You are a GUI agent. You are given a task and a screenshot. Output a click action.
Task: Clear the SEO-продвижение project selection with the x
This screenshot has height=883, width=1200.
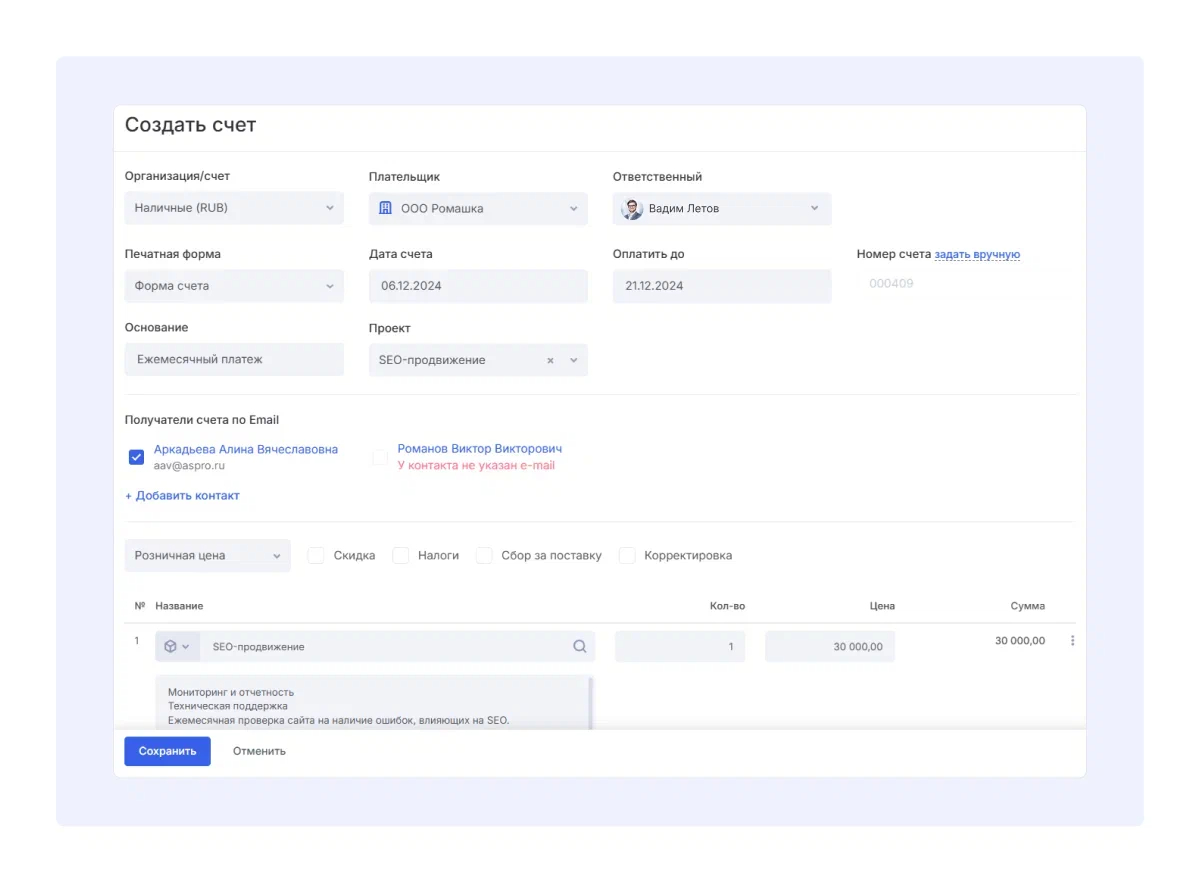pyautogui.click(x=550, y=361)
